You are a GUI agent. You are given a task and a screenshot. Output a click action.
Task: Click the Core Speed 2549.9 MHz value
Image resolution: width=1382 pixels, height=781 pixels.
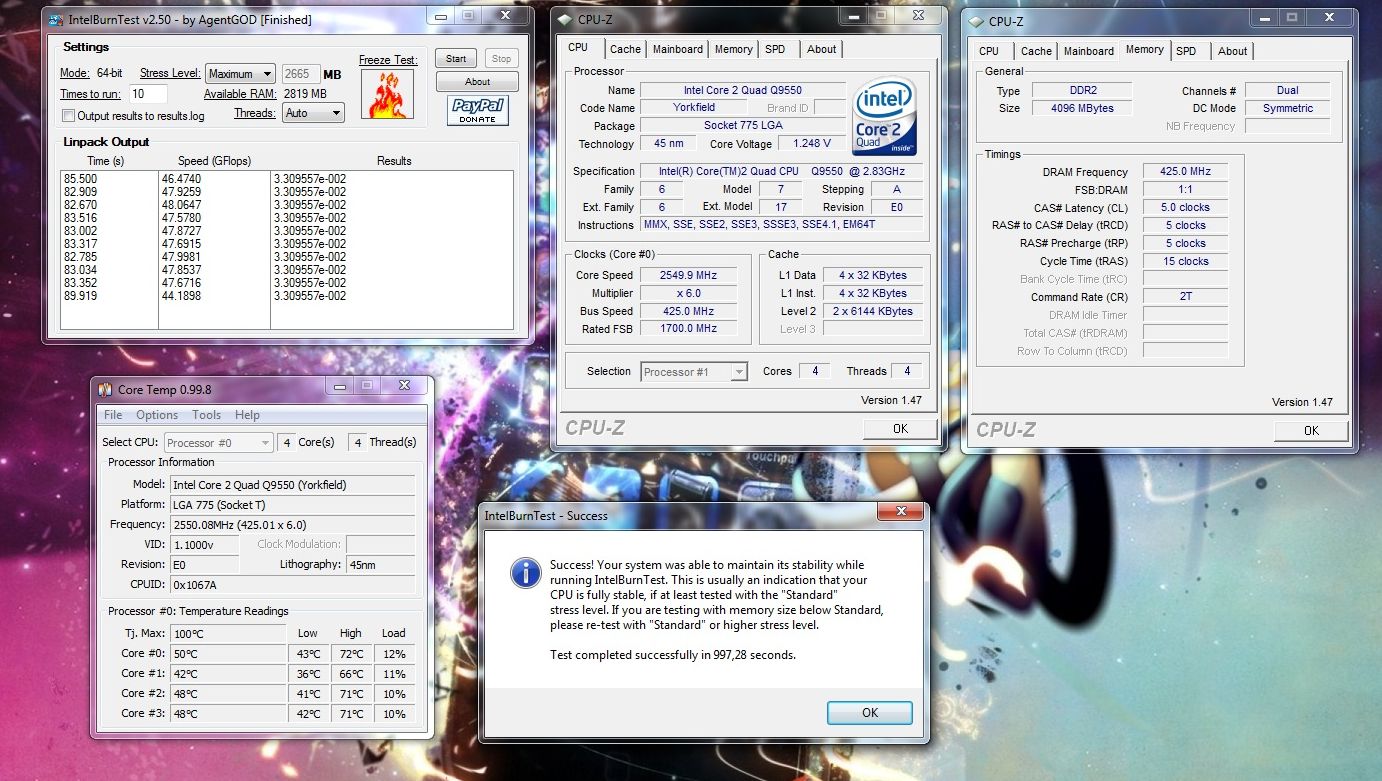688,275
